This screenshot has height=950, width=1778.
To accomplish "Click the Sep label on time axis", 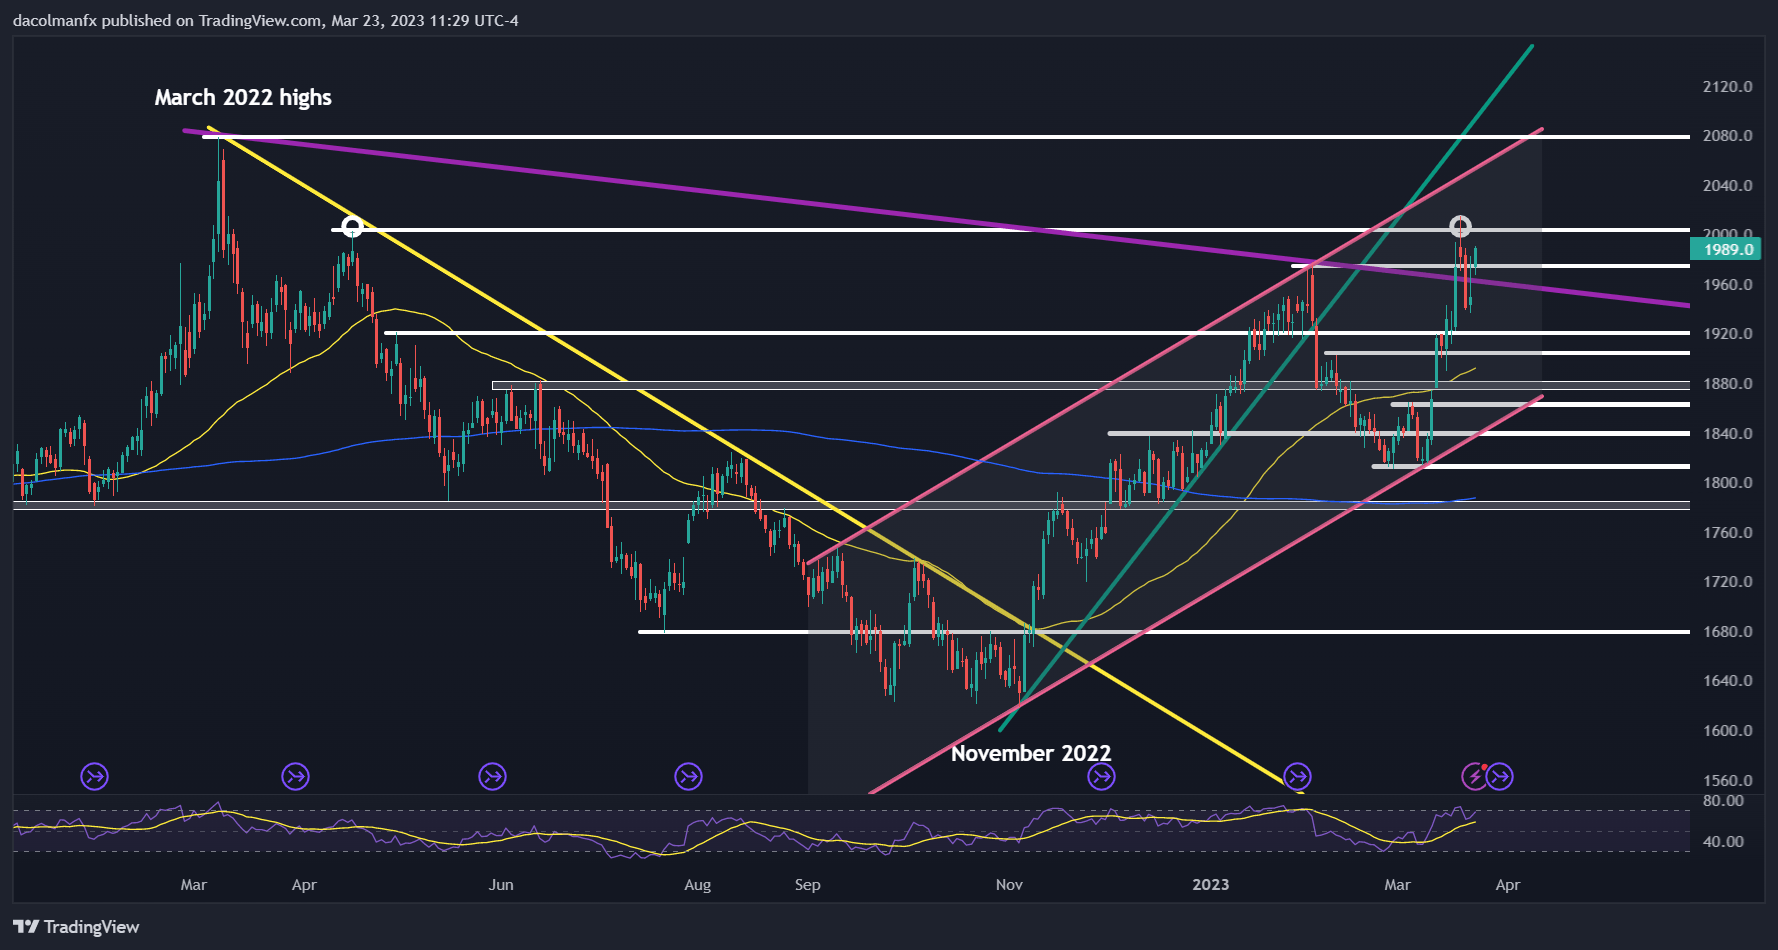I will [x=807, y=885].
